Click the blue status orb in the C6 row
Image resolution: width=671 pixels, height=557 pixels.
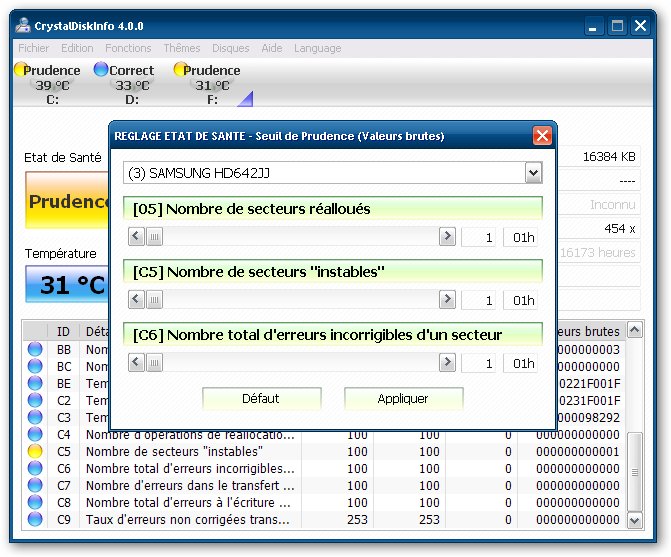36,469
